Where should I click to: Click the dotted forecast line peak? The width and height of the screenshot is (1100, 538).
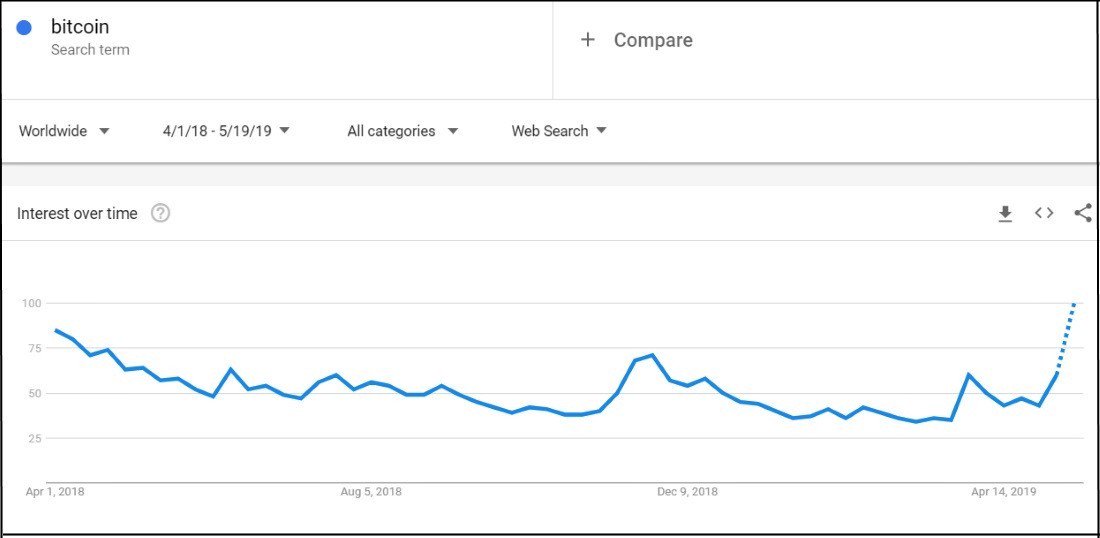click(x=1074, y=304)
